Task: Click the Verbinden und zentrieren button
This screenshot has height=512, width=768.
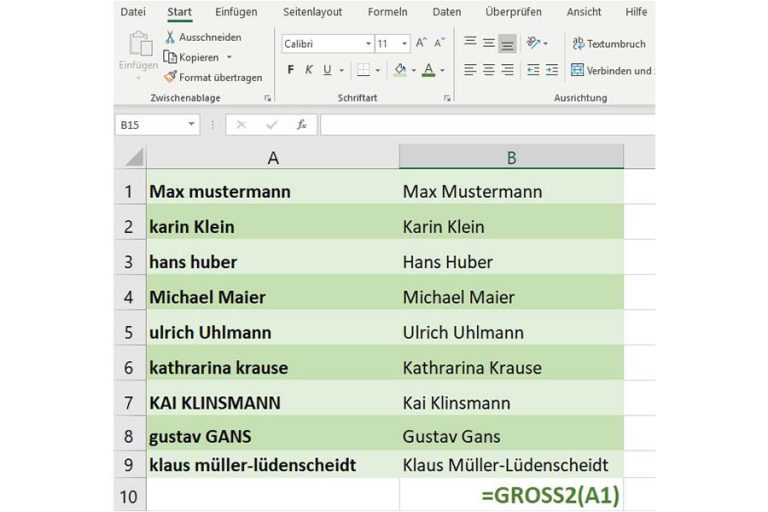Action: [x=612, y=70]
